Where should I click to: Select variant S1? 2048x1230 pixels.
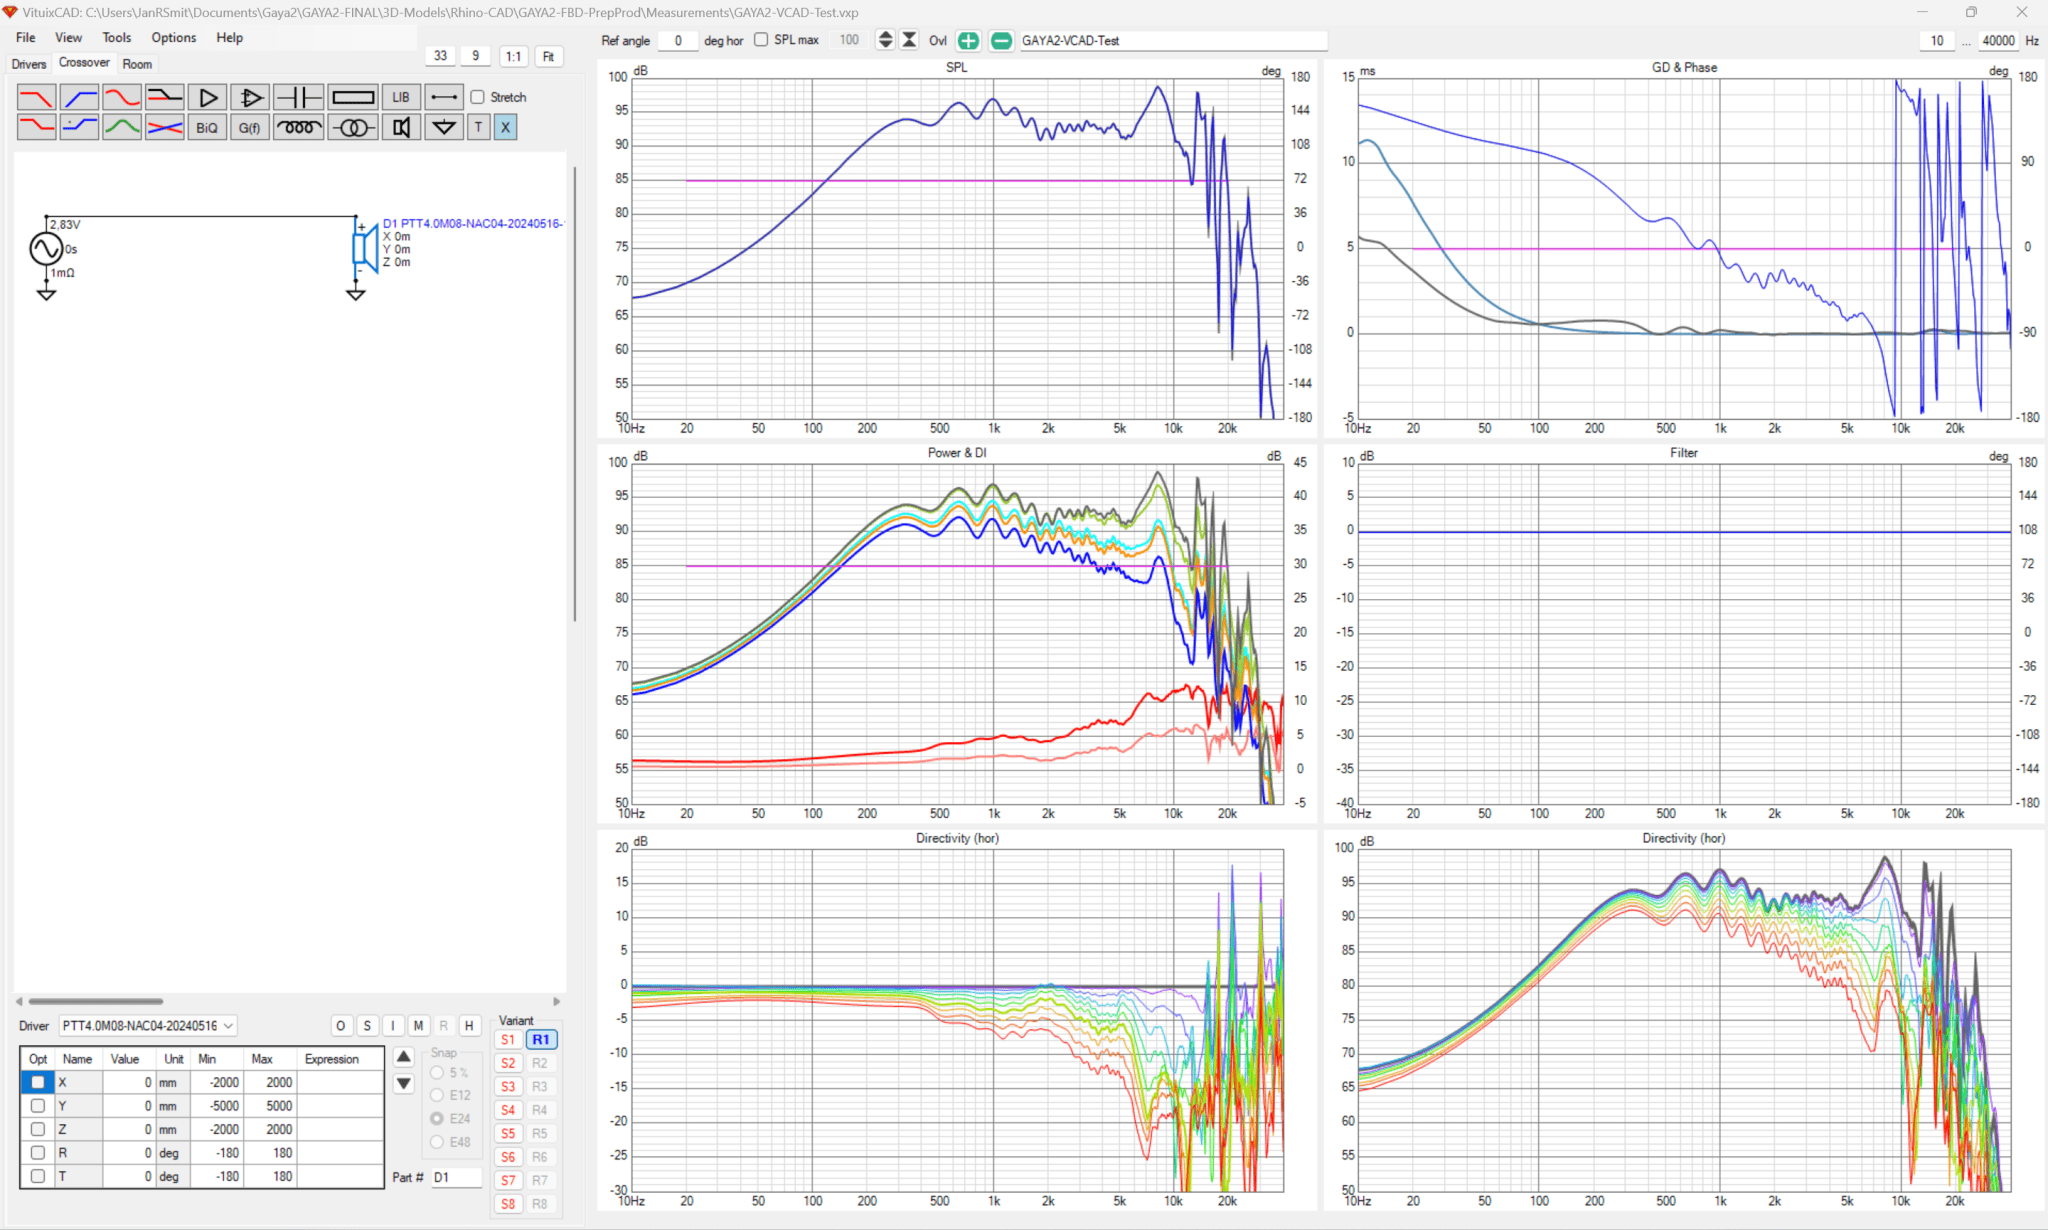[508, 1040]
